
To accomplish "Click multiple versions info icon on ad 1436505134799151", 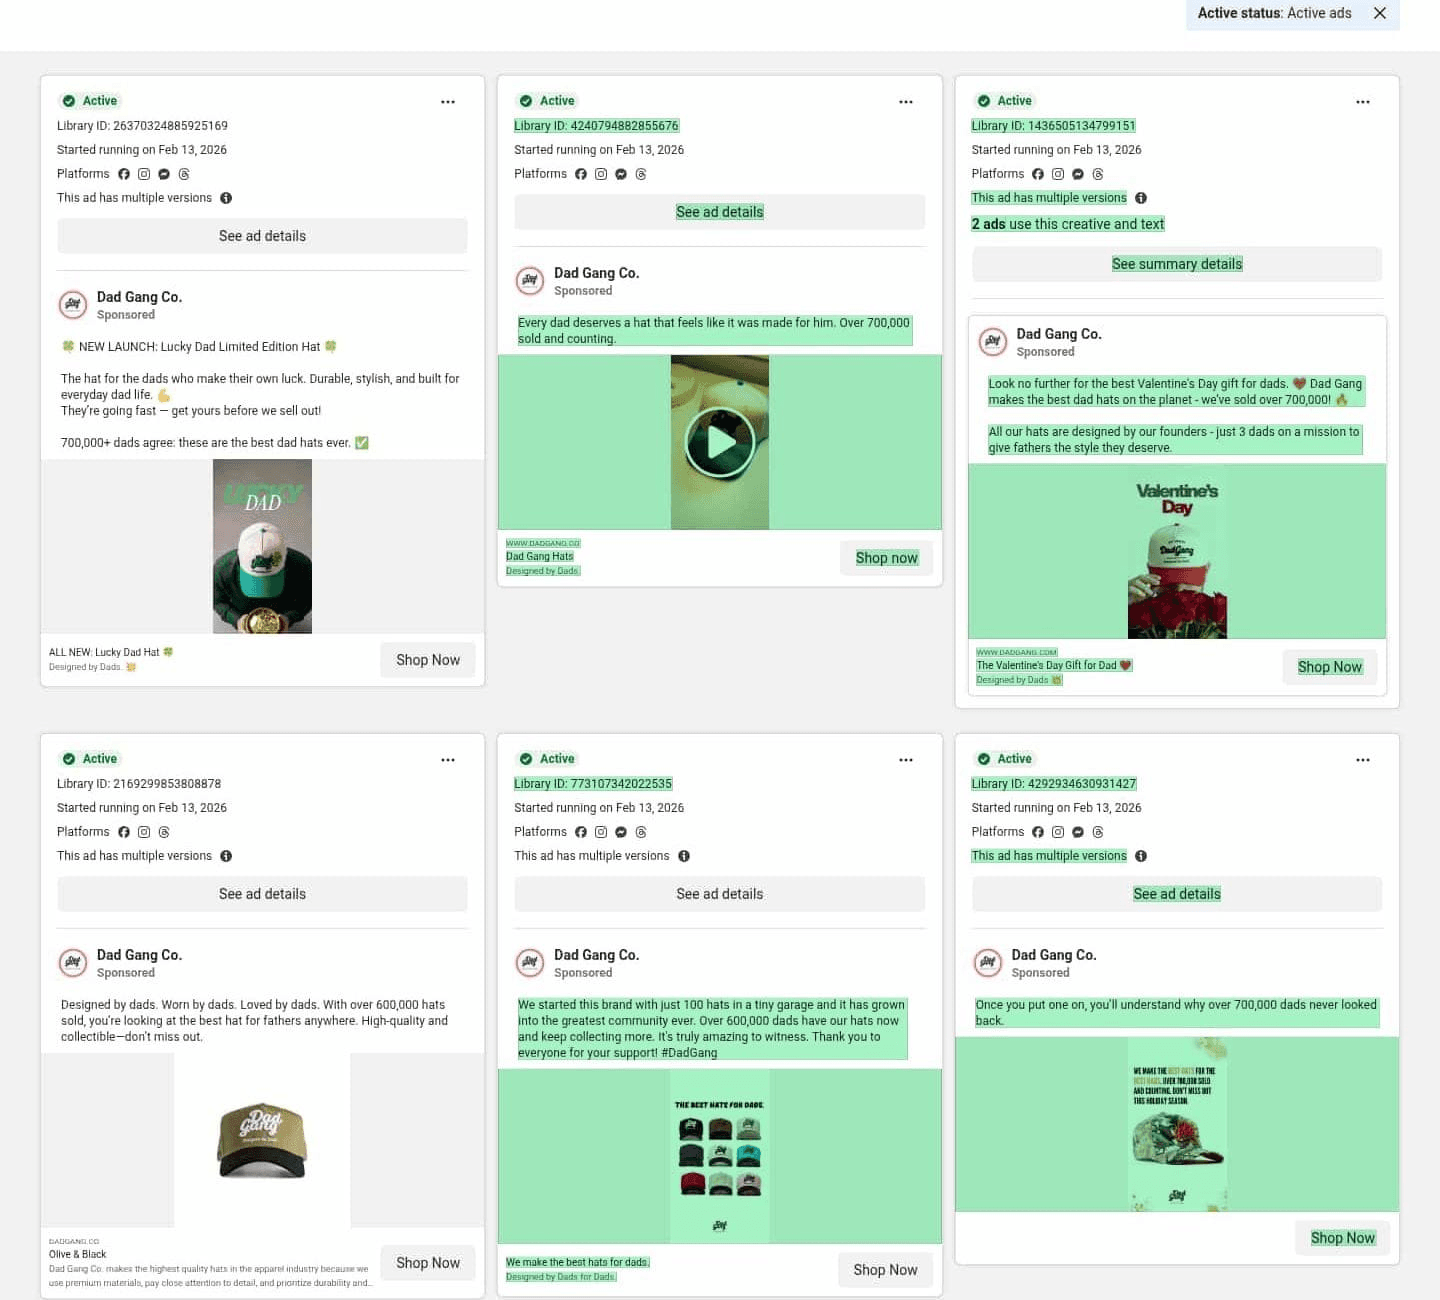I will click(x=1141, y=198).
